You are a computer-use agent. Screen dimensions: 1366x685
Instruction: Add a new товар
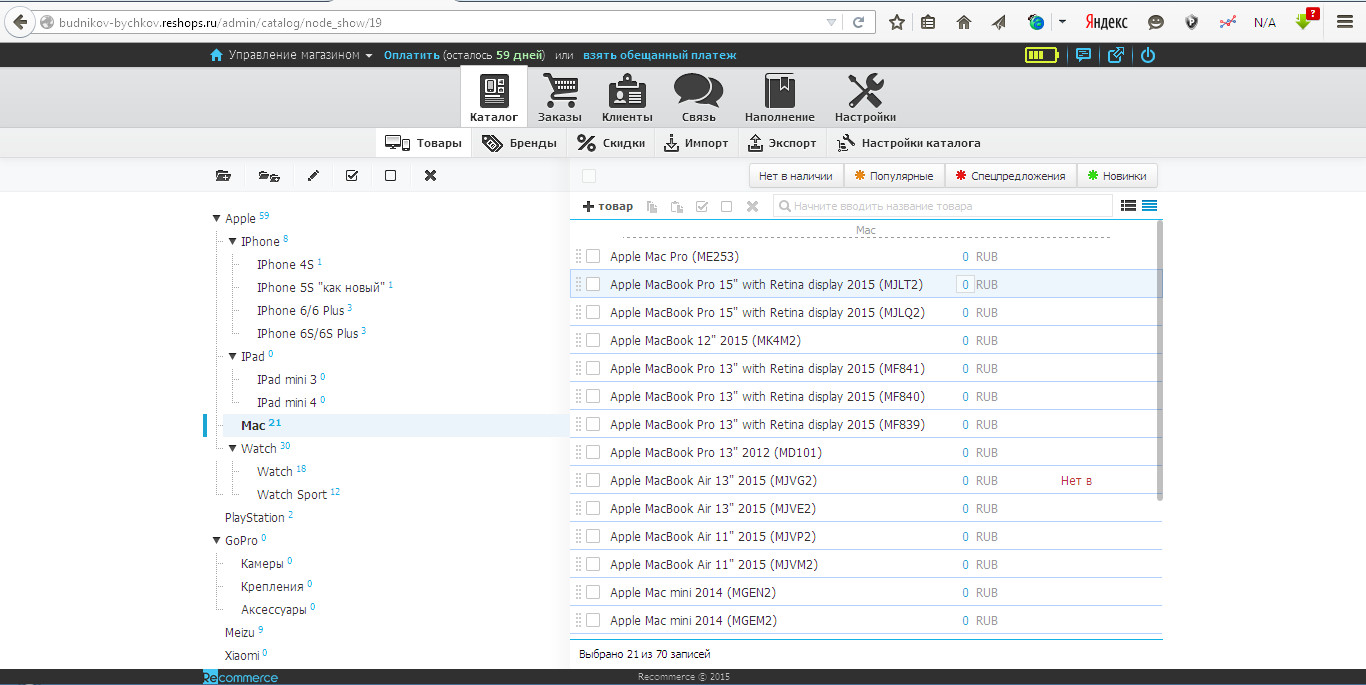point(608,206)
